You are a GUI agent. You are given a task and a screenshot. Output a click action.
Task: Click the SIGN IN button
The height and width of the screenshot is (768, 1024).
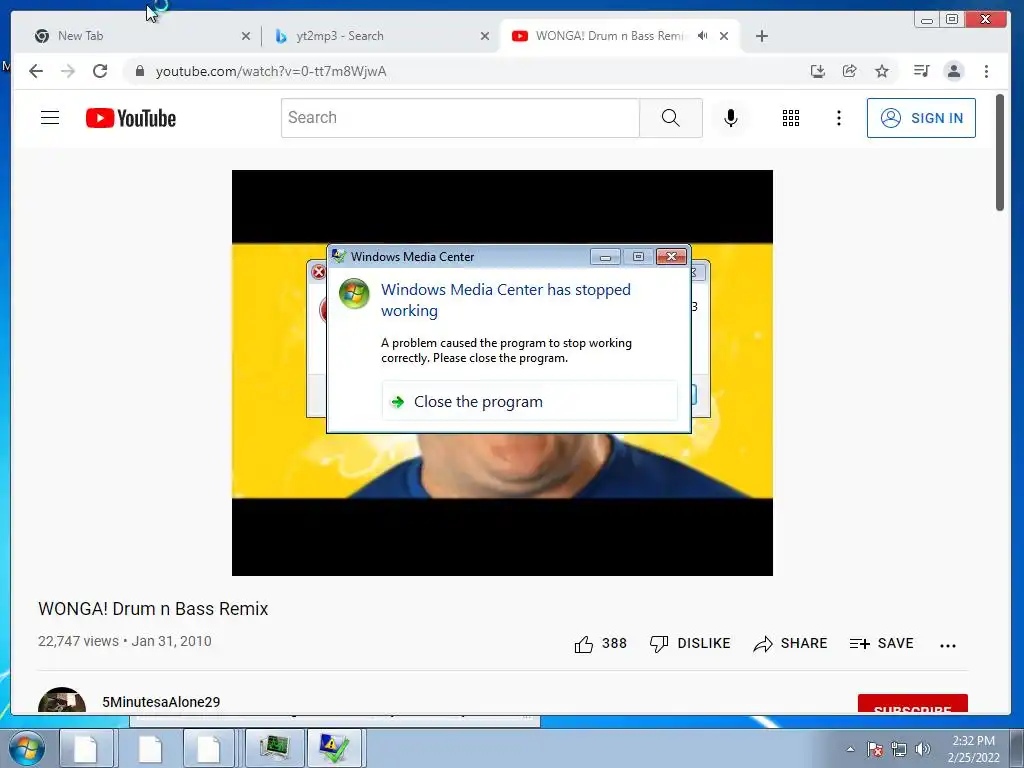pyautogui.click(x=921, y=118)
